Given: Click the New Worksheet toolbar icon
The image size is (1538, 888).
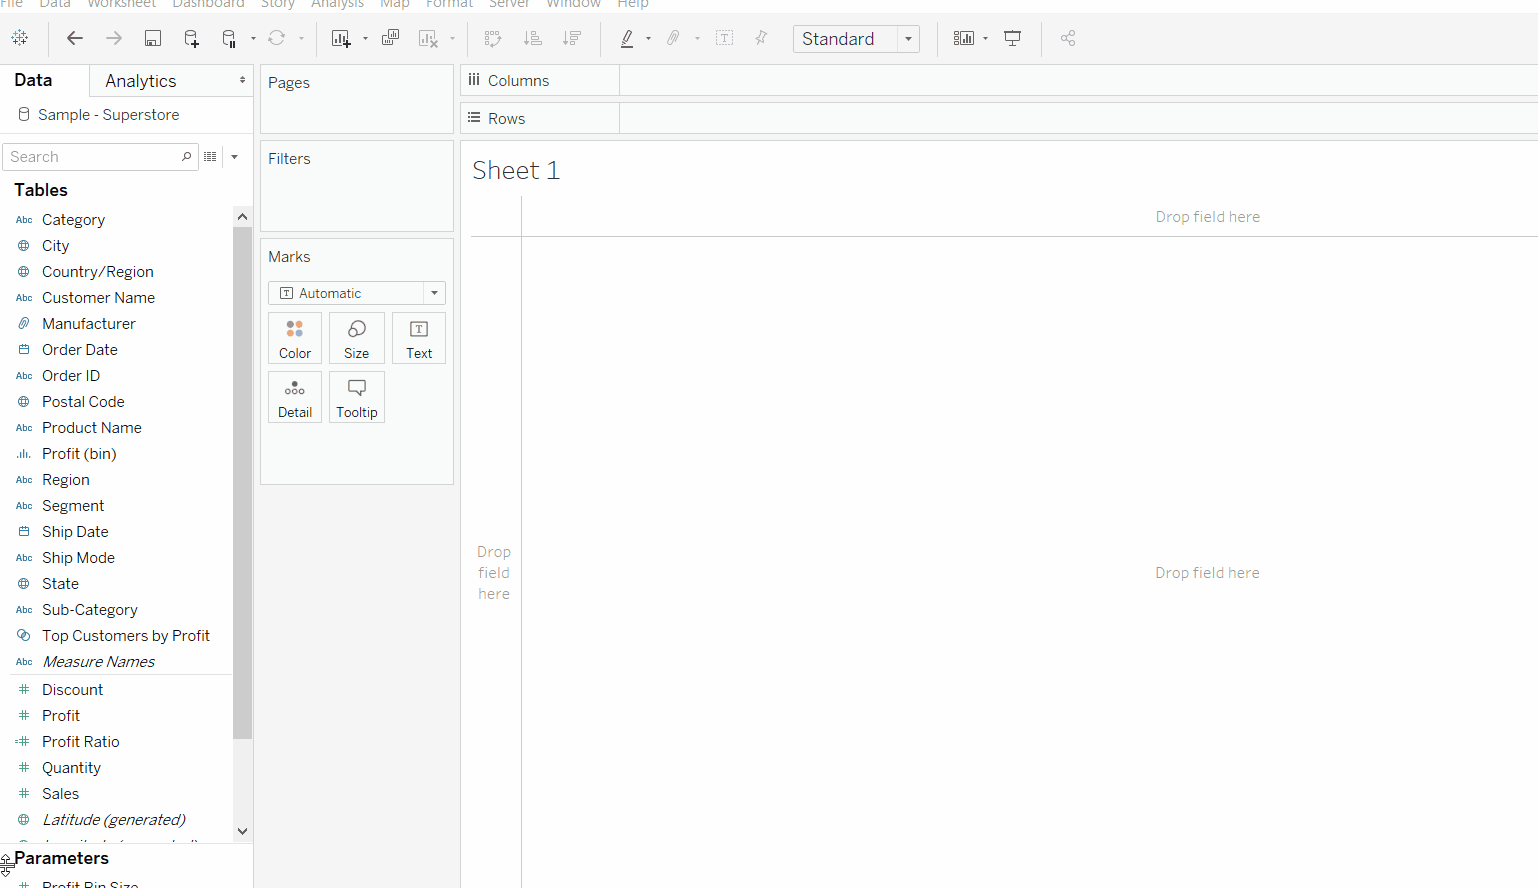Looking at the screenshot, I should 341,38.
